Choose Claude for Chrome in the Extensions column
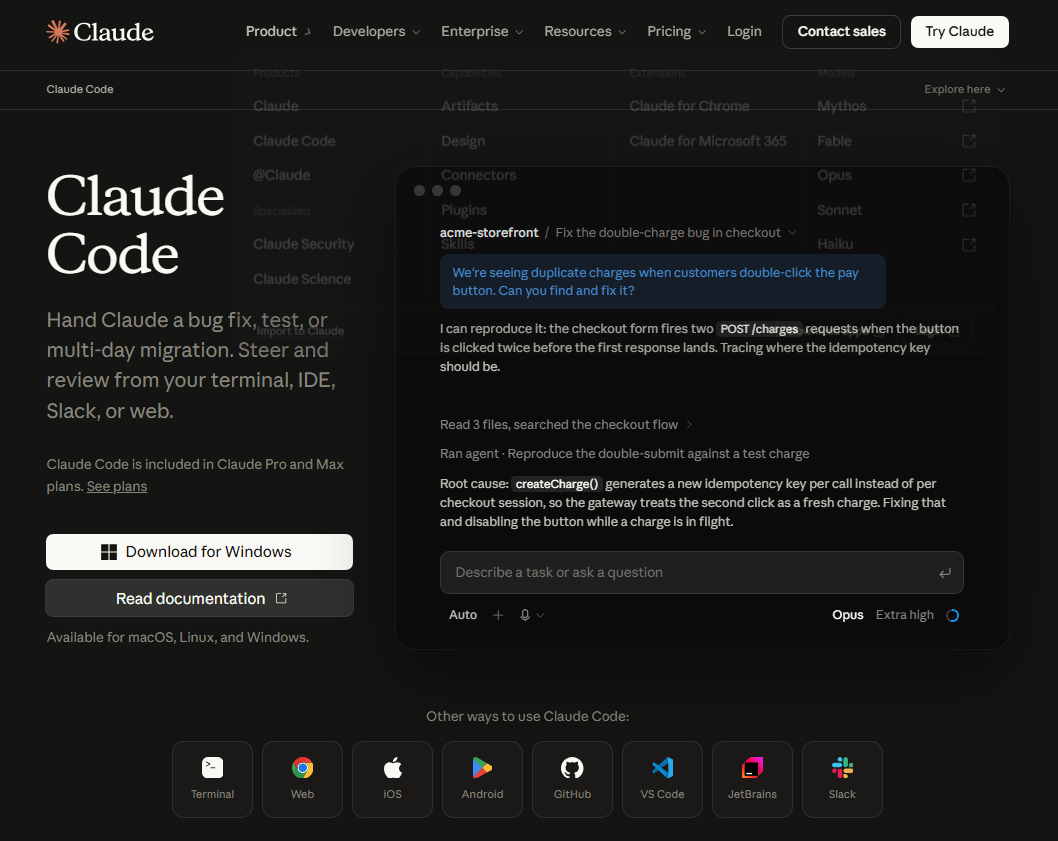Viewport: 1058px width, 841px height. tap(689, 106)
